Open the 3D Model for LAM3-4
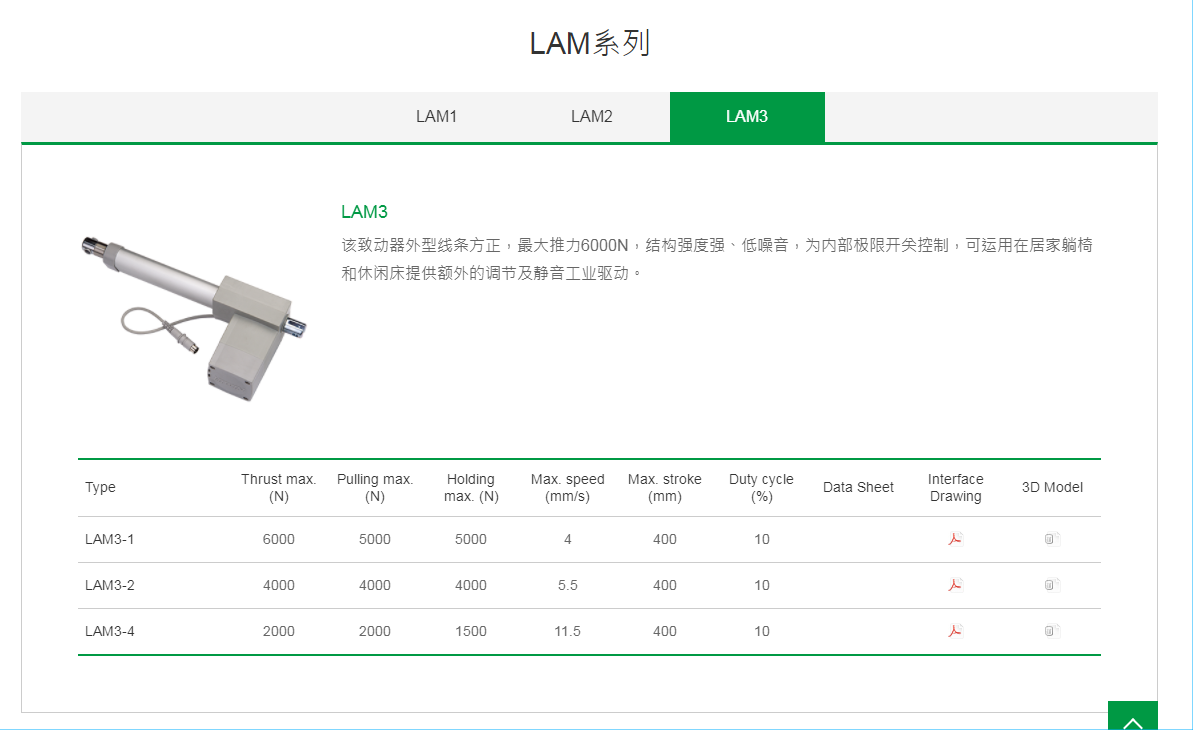This screenshot has width=1193, height=730. click(1050, 631)
